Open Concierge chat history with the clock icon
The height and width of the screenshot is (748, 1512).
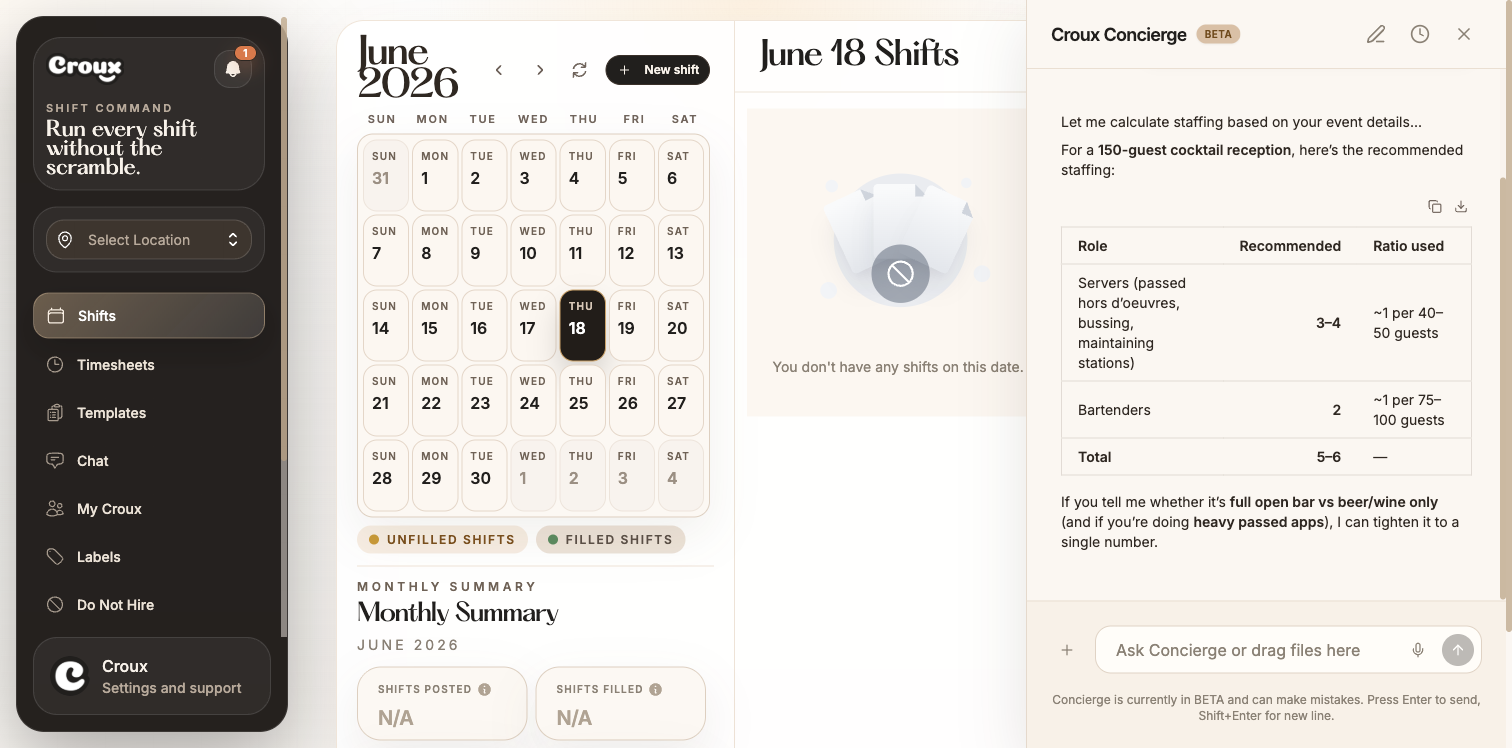point(1420,34)
